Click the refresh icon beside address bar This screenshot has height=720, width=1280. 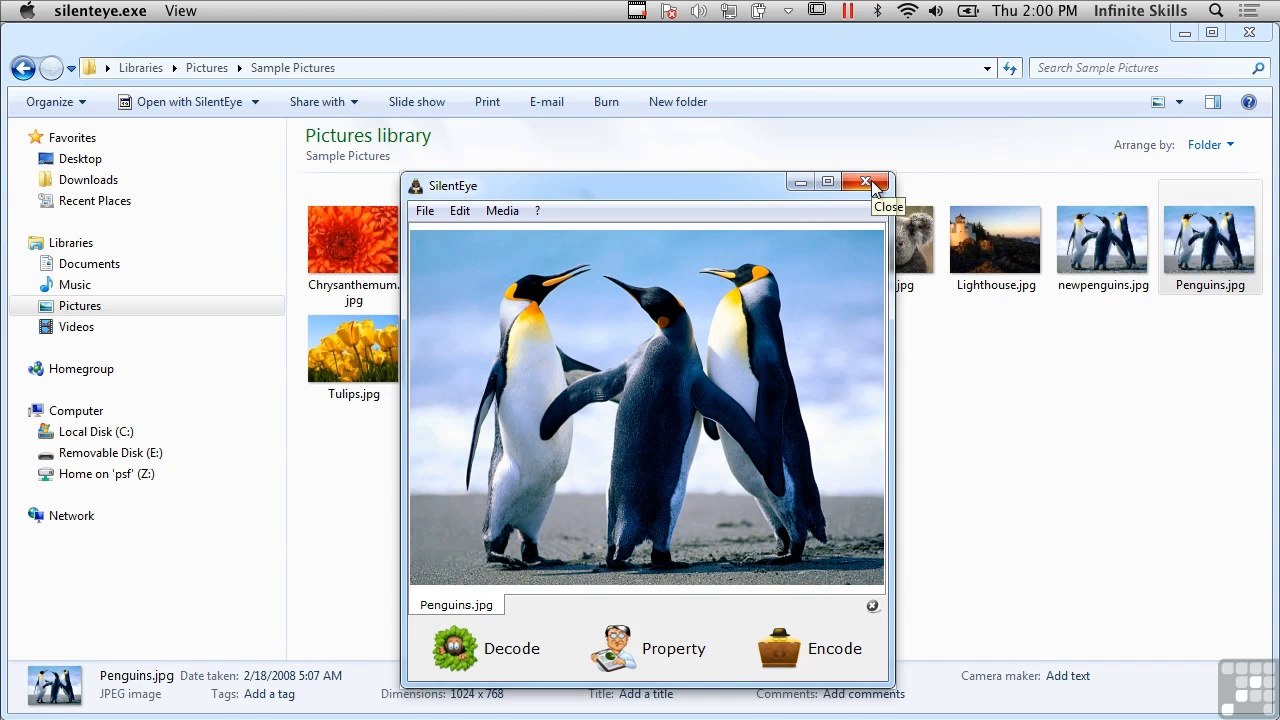(x=1010, y=68)
